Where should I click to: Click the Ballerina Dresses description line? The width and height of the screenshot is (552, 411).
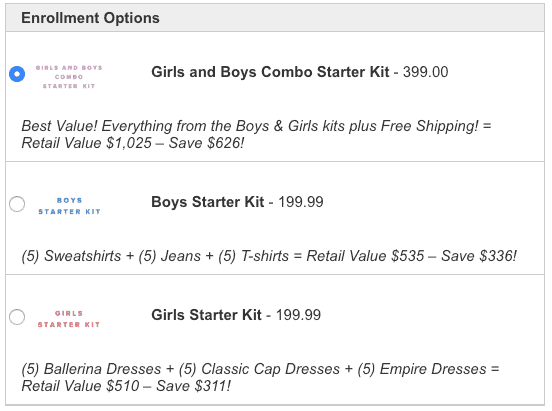click(261, 369)
